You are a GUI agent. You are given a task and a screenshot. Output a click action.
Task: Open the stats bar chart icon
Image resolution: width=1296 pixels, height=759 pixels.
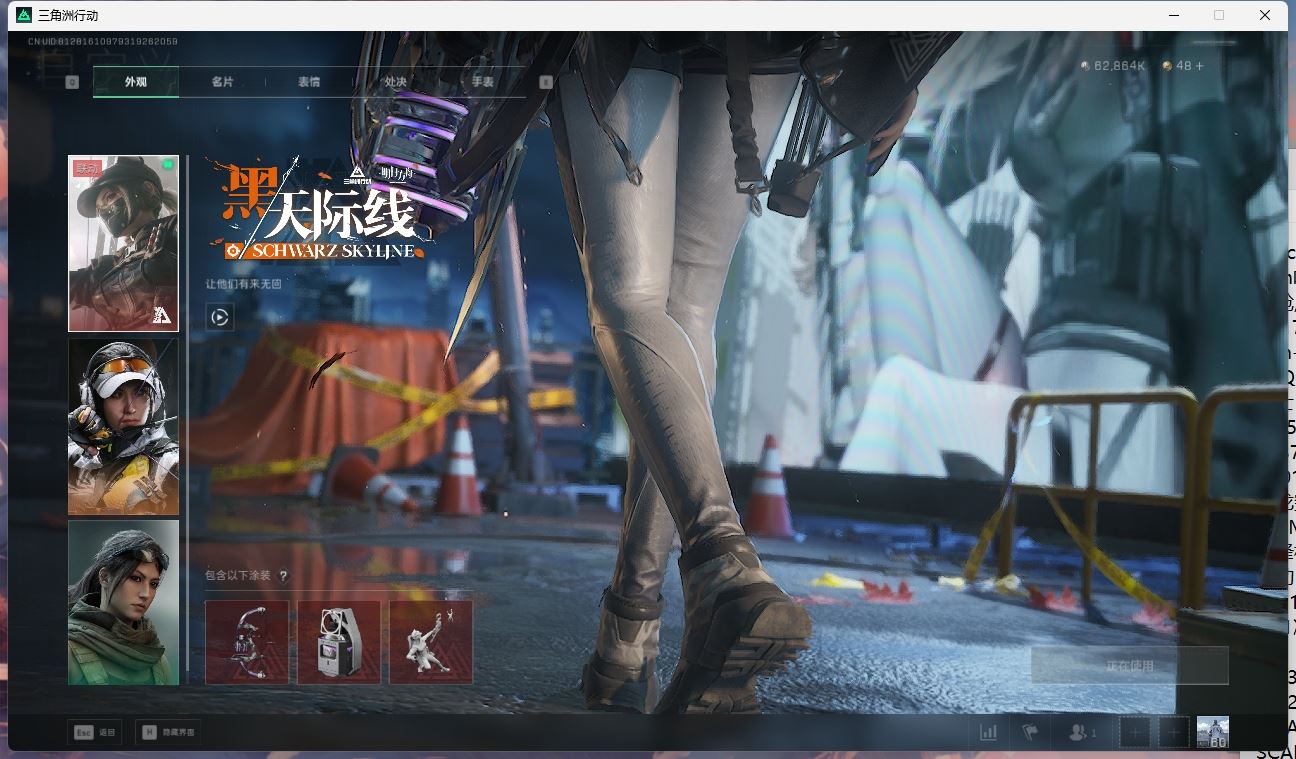pos(988,732)
